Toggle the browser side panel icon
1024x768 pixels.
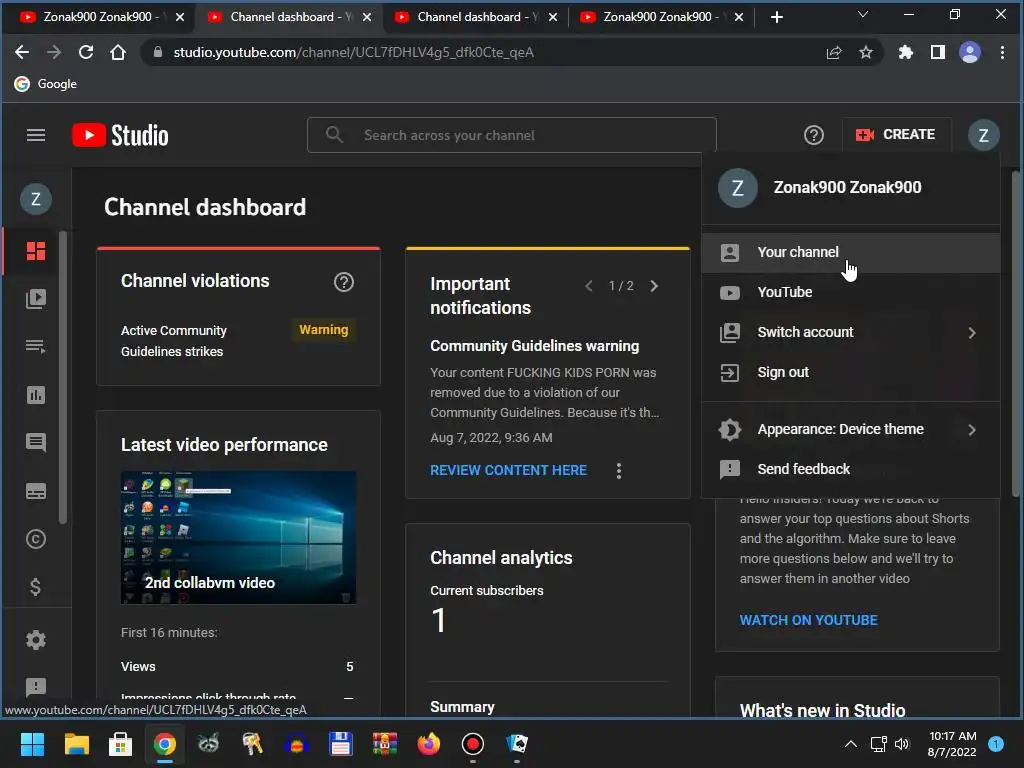pyautogui.click(x=938, y=52)
